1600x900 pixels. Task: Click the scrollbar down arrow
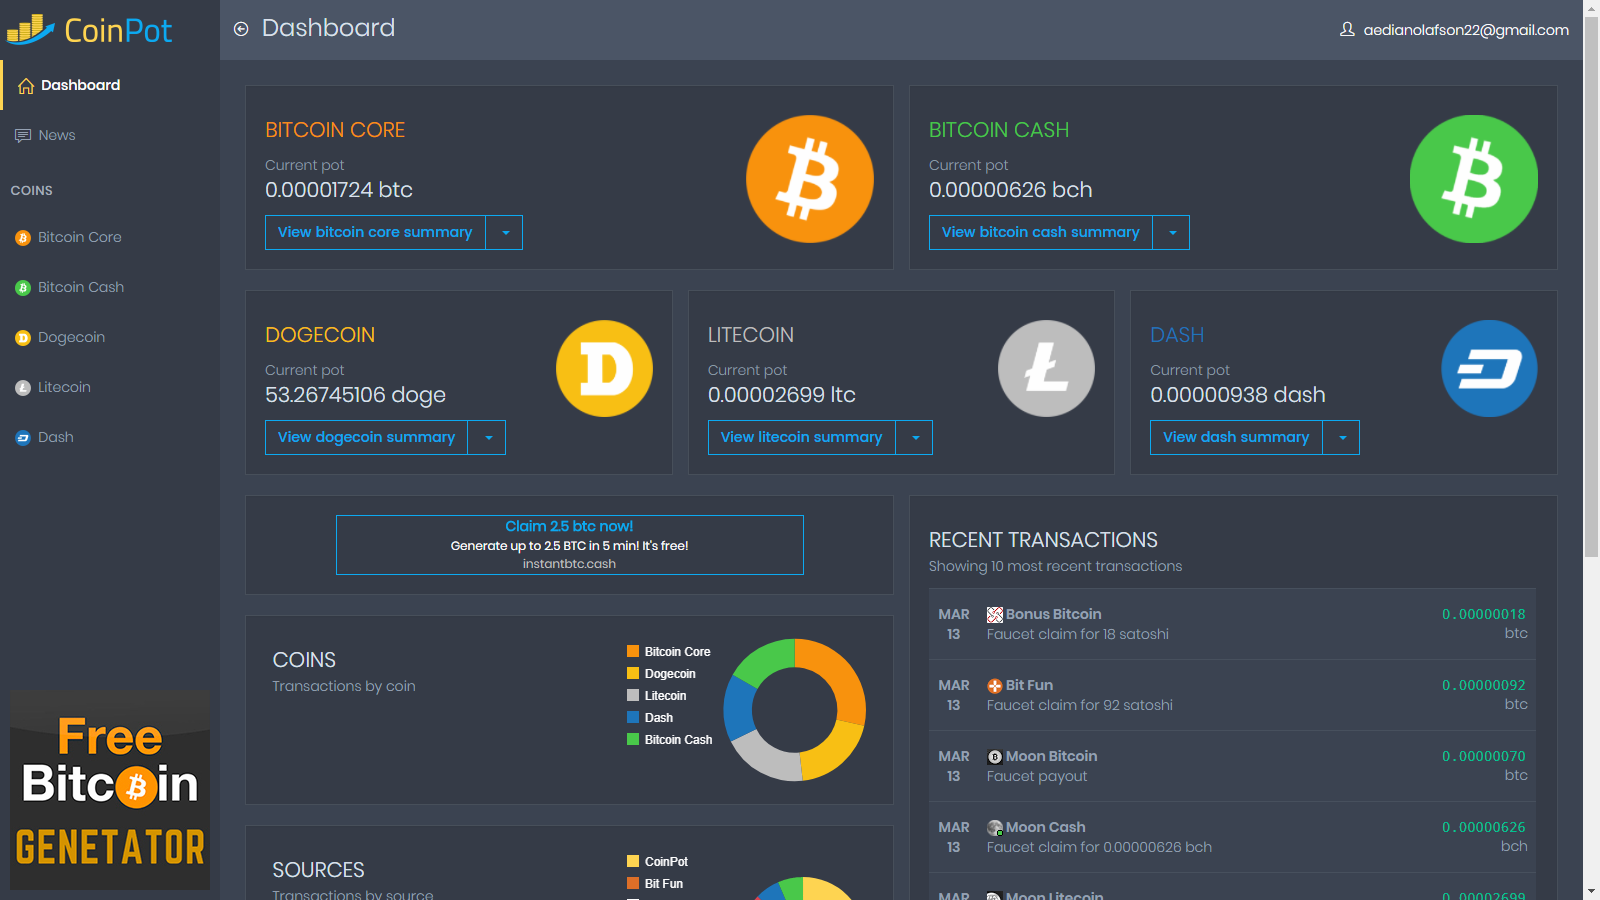1592,891
